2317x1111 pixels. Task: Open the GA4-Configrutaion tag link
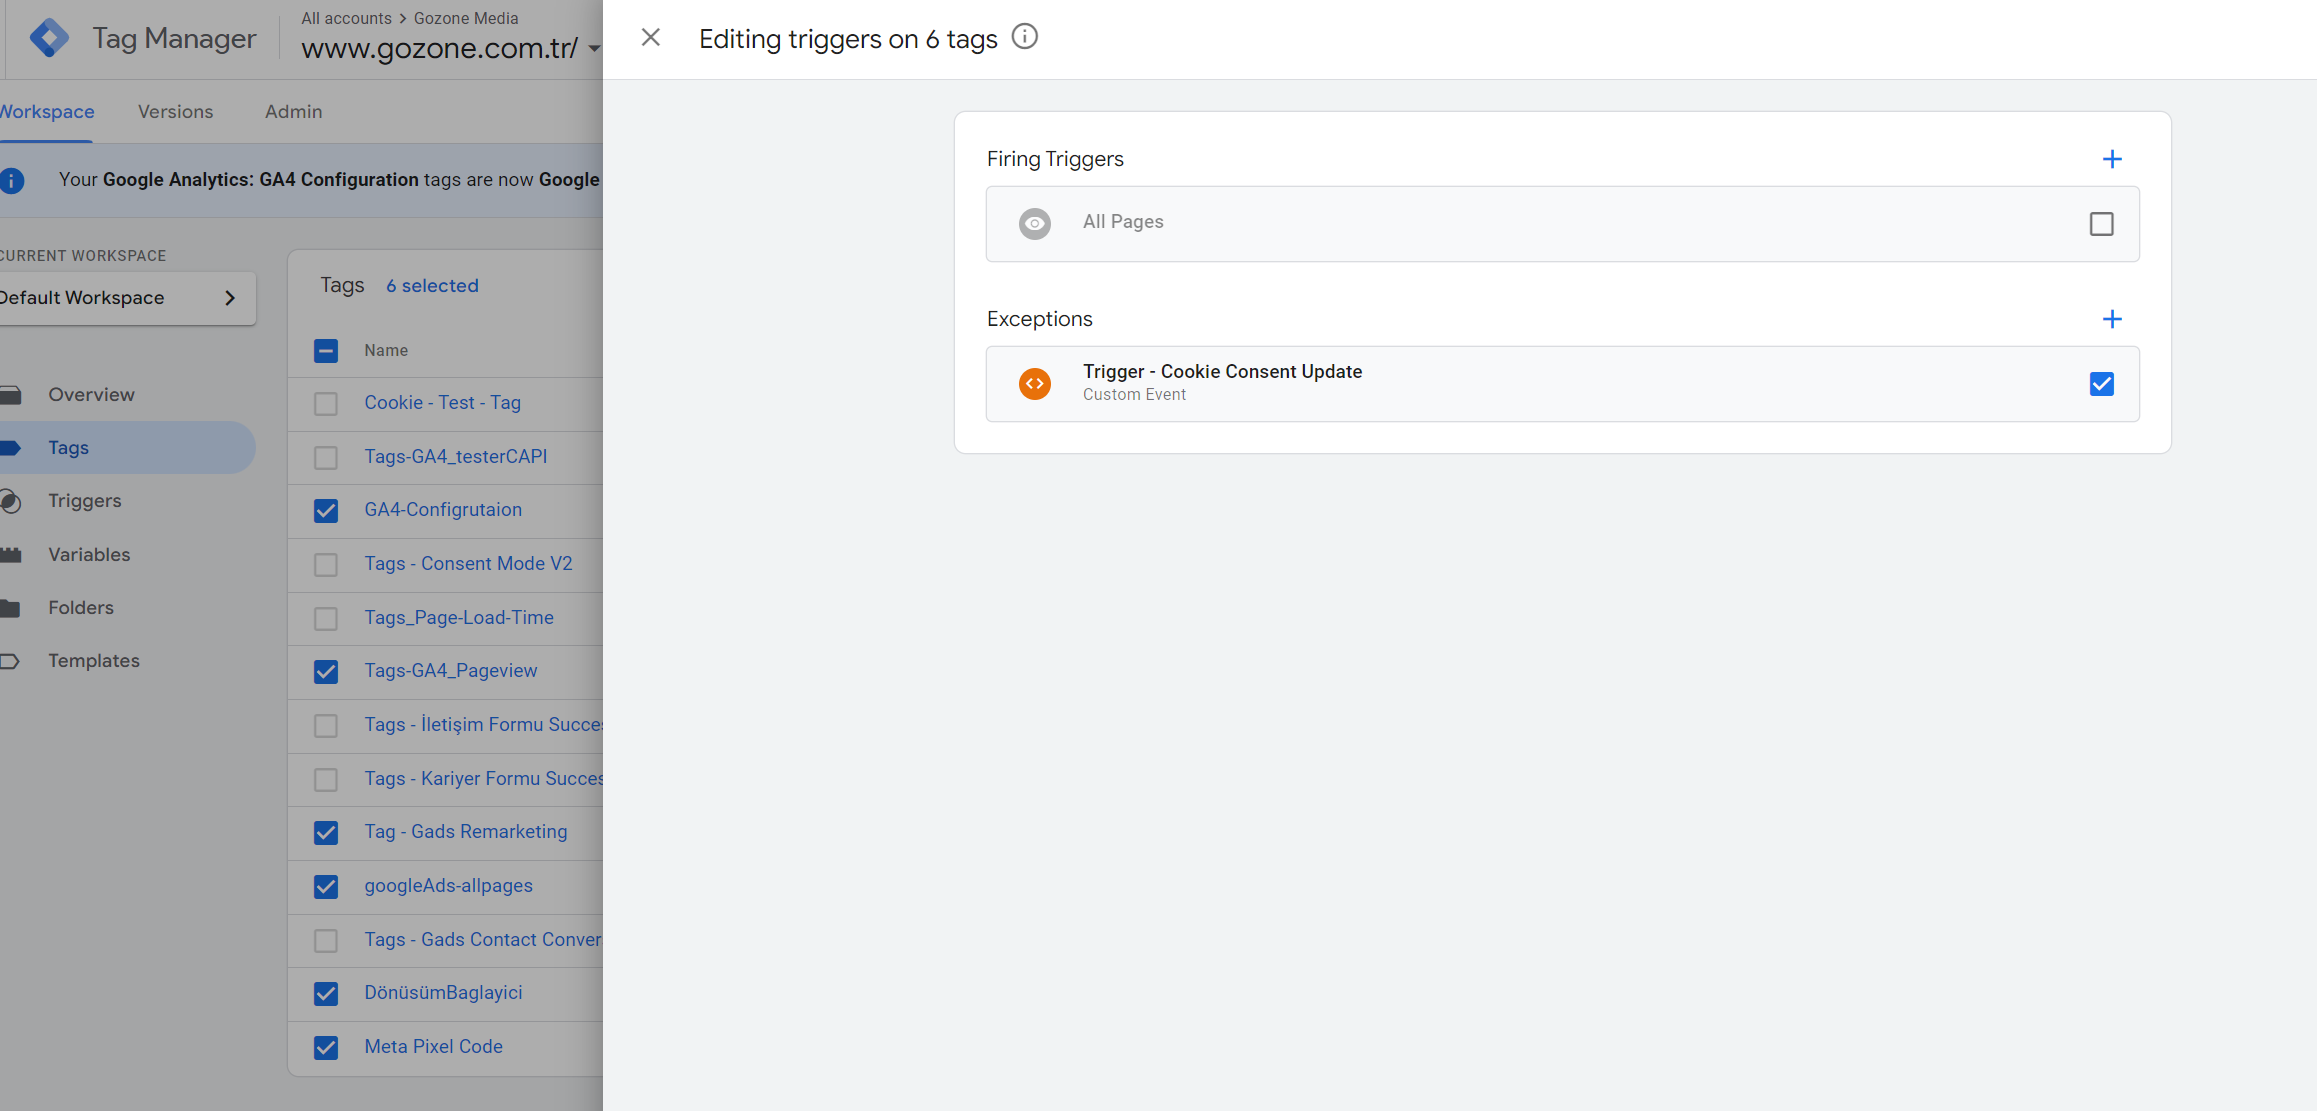443,510
